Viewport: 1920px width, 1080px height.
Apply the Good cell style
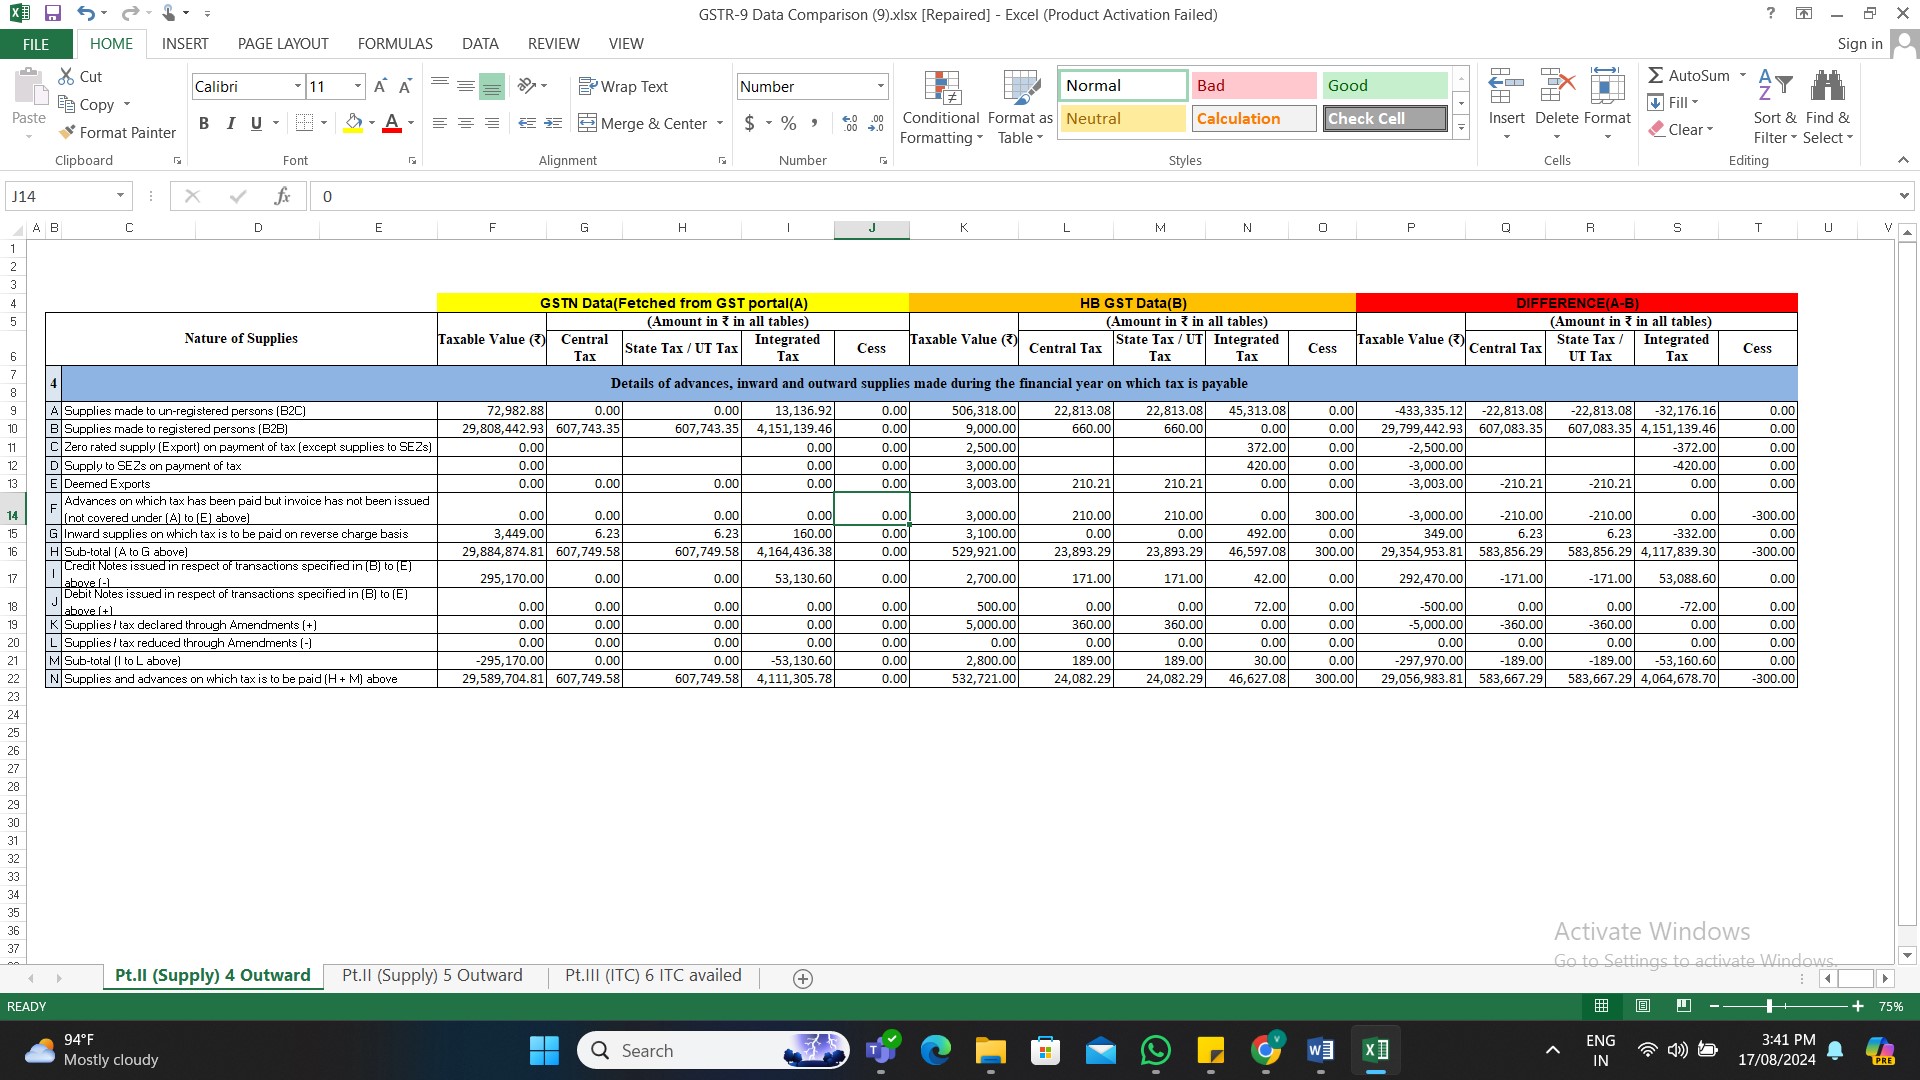[x=1385, y=86]
